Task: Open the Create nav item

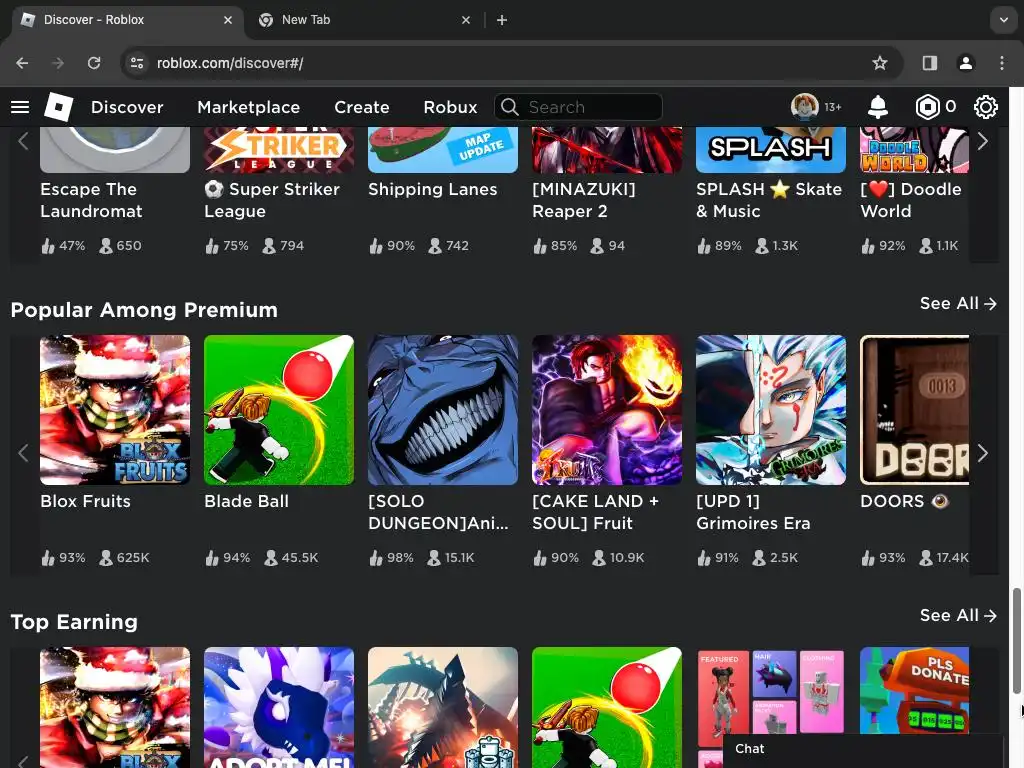Action: coord(361,106)
